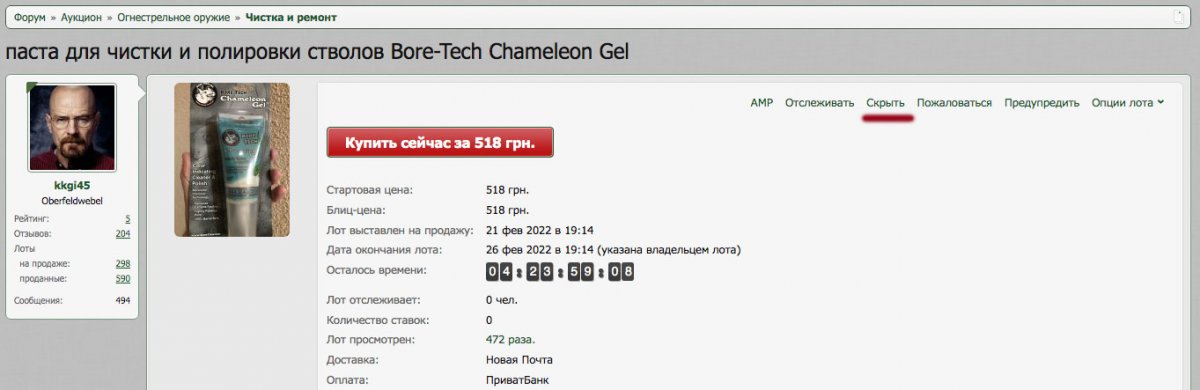1200x390 pixels.
Task: Go to the Аукцион breadcrumb
Action: coord(81,17)
